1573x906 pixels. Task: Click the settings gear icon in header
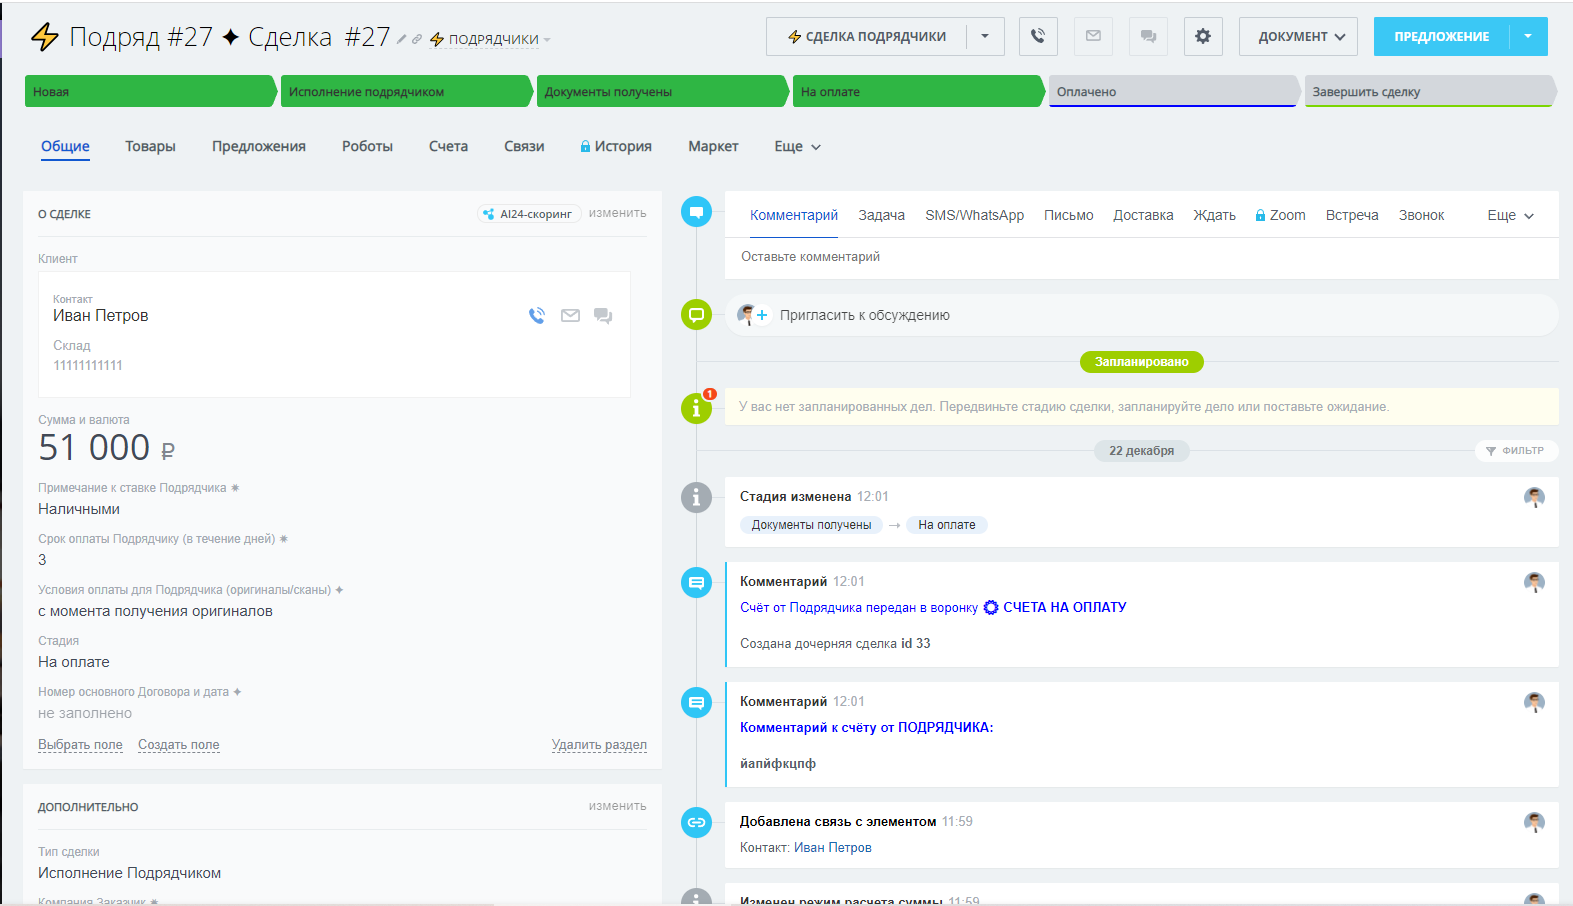pyautogui.click(x=1203, y=37)
